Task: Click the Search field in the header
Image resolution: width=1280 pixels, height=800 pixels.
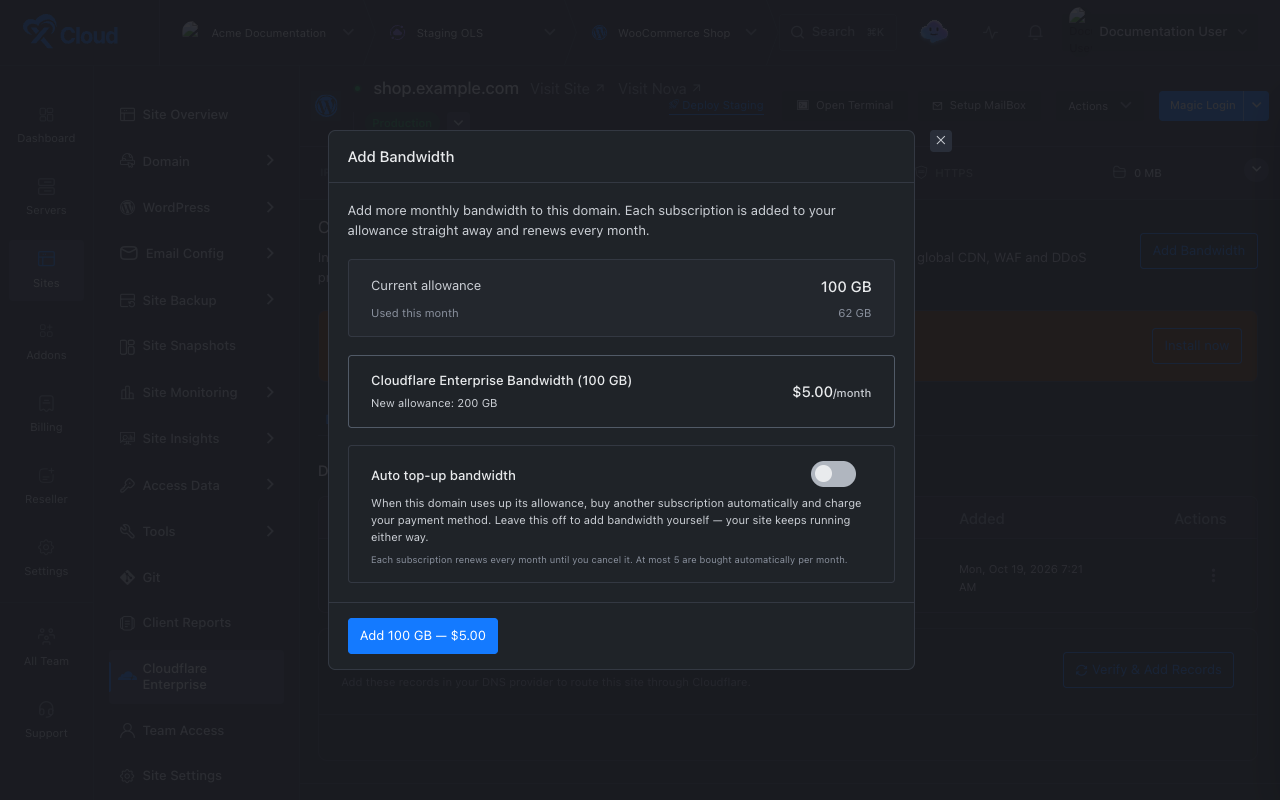Action: (x=837, y=32)
